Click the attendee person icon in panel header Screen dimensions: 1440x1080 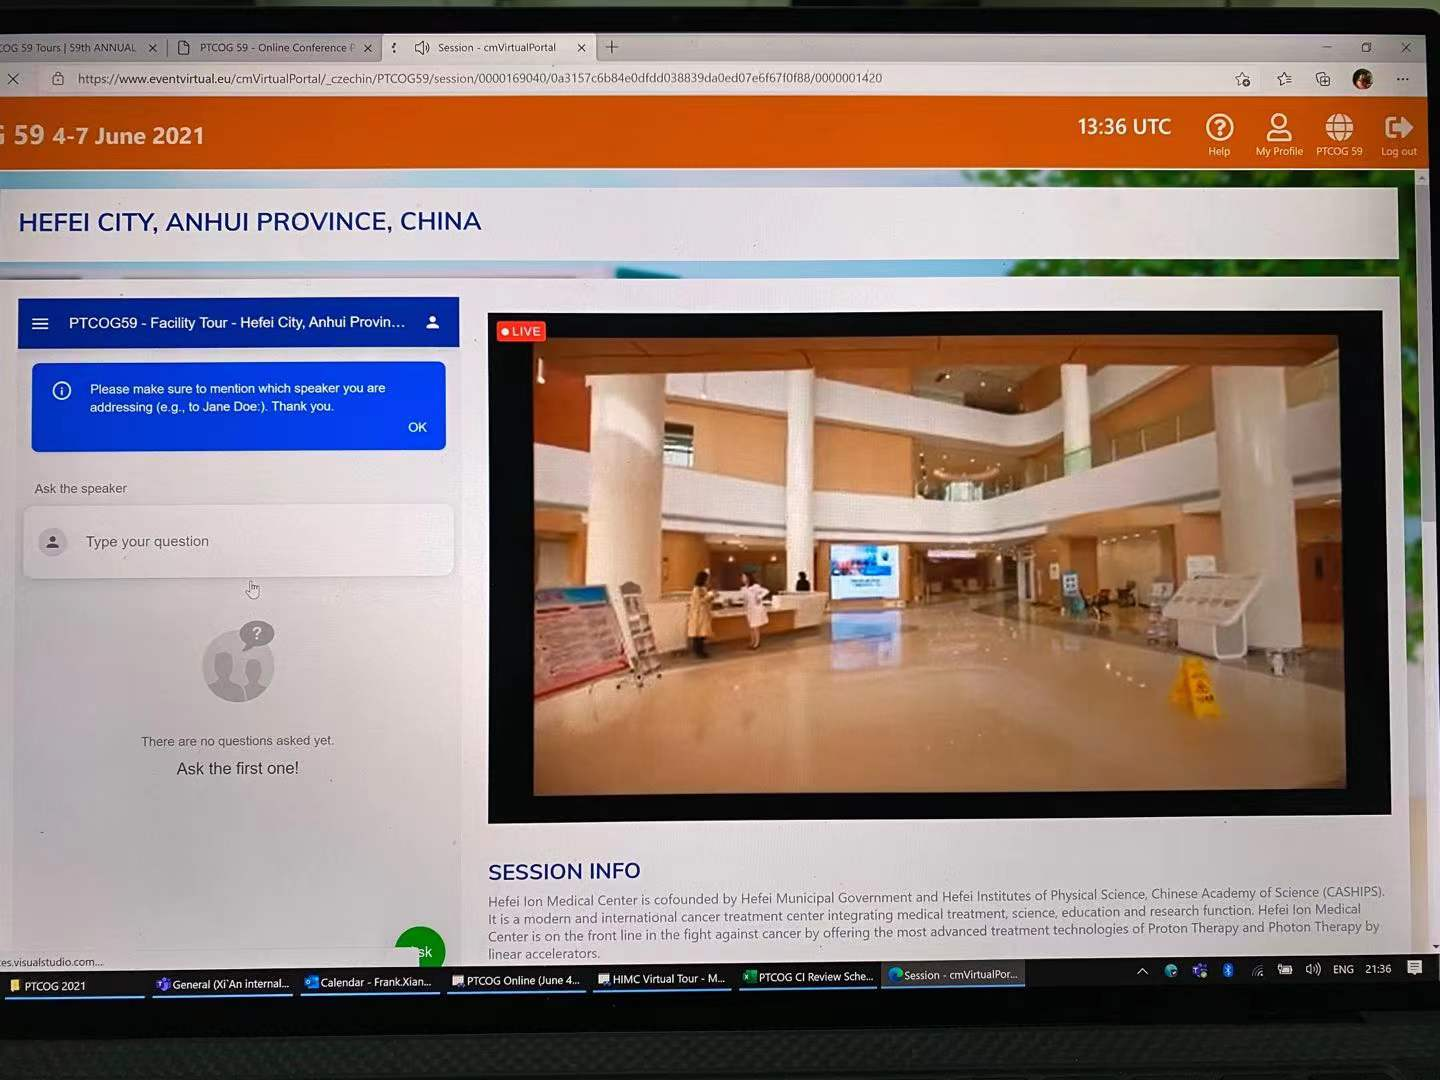tap(433, 322)
